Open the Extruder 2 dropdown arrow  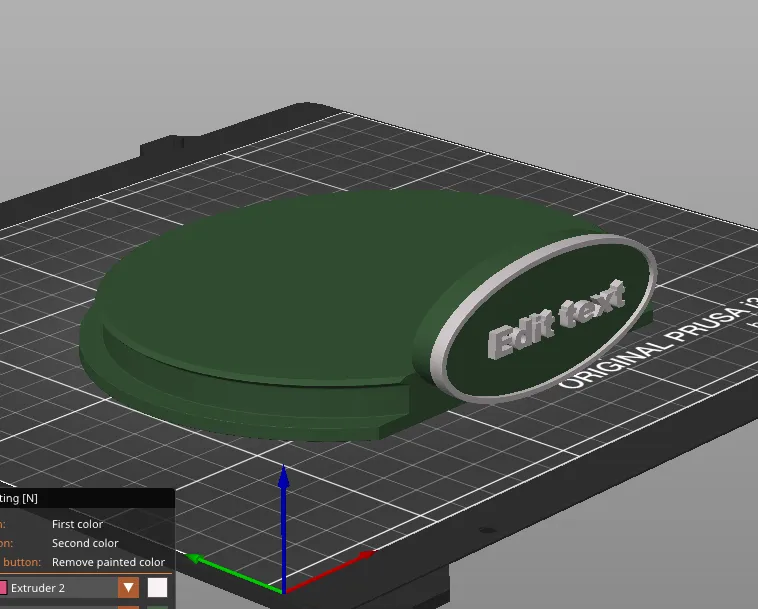(x=128, y=588)
